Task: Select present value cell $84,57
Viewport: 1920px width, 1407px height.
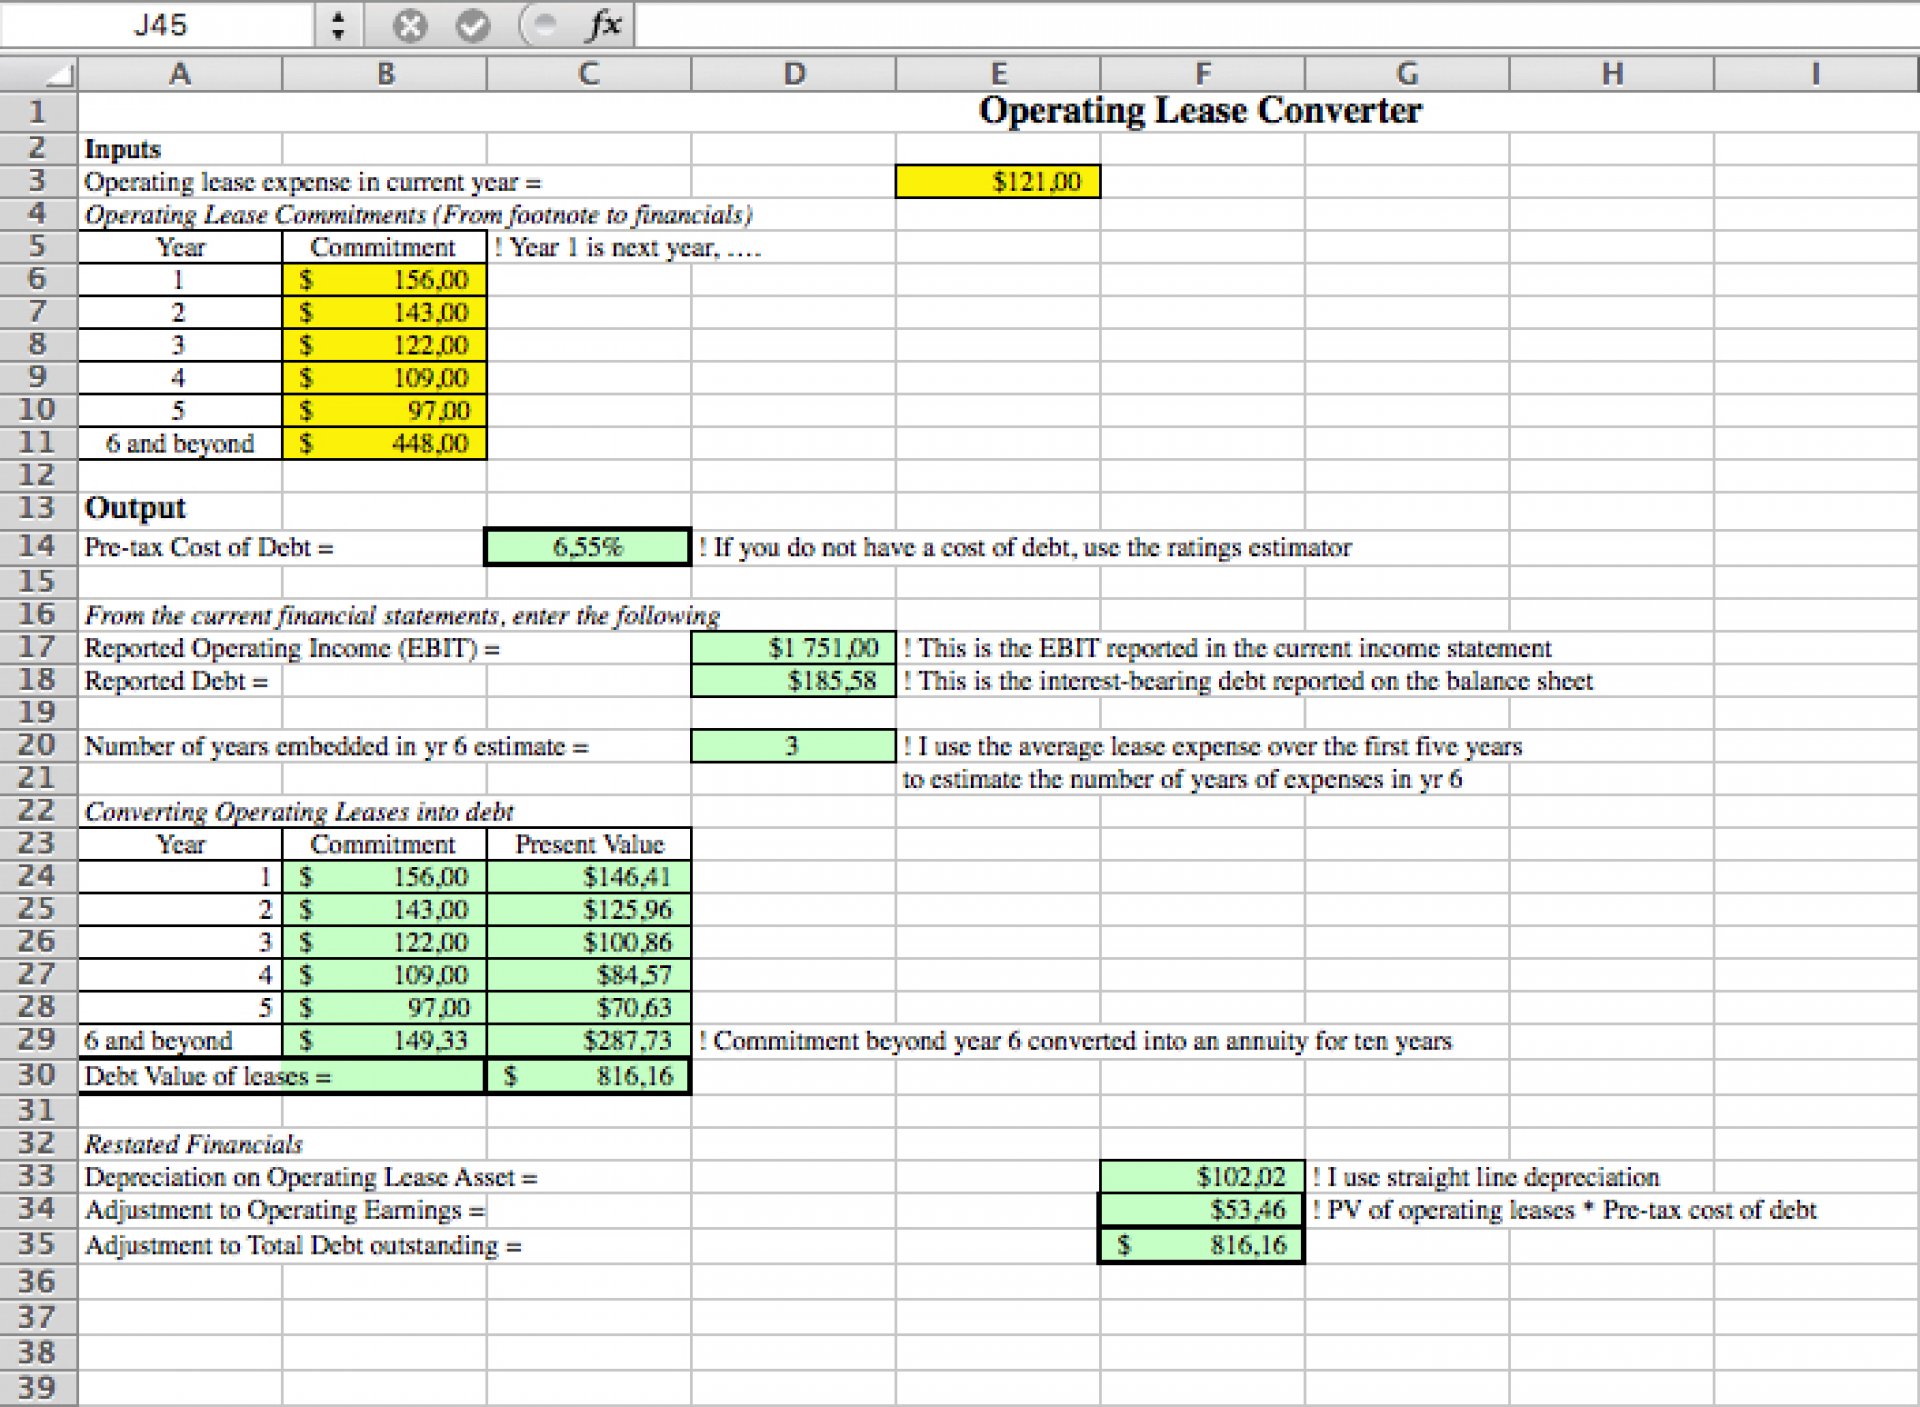Action: 589,975
